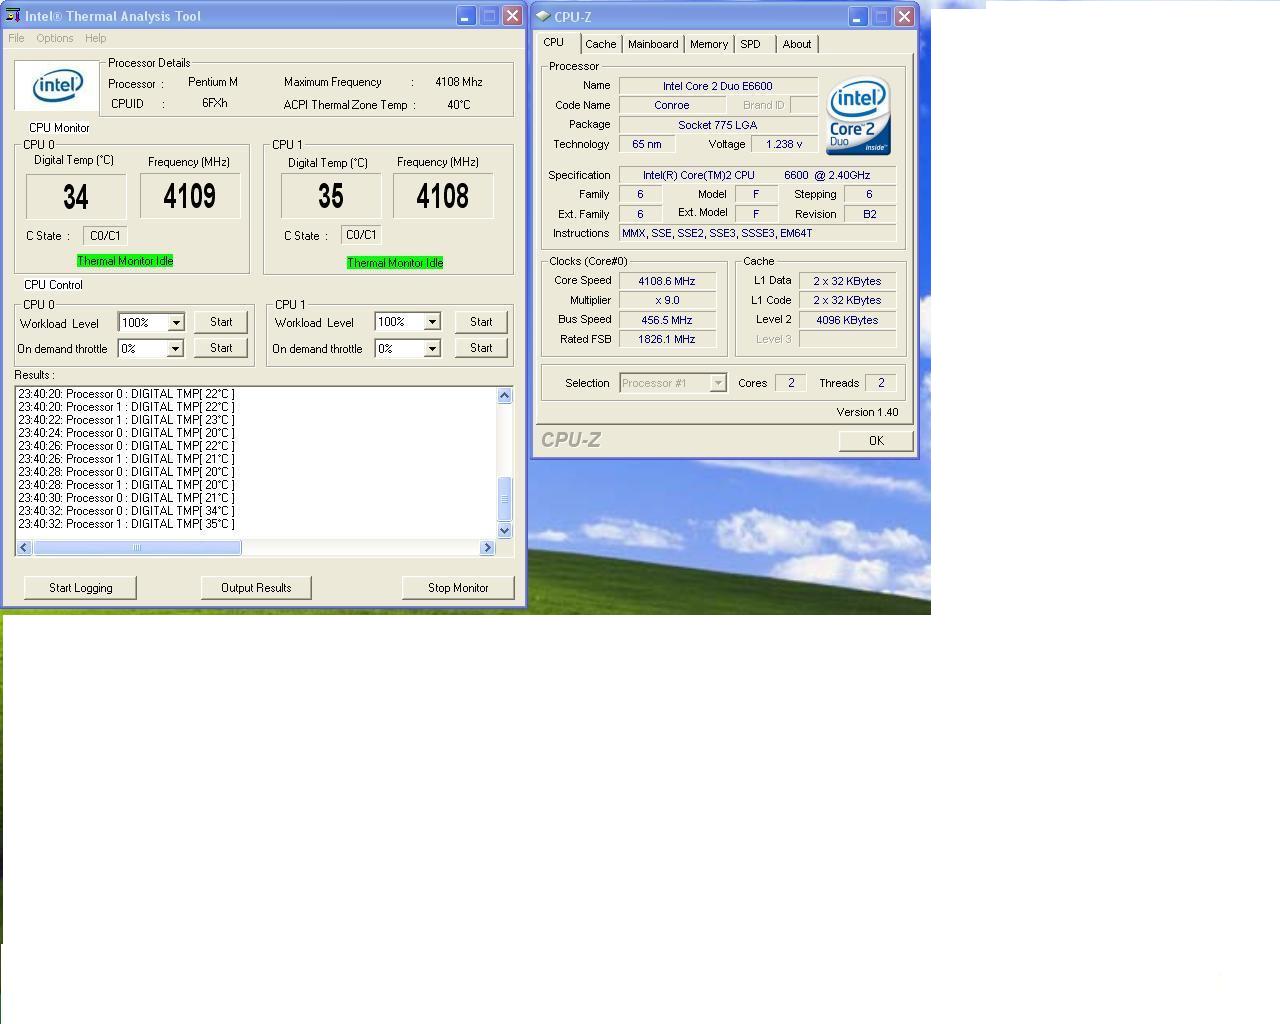1280x1024 pixels.
Task: Click Maximum Frequency value 4108 Mhz
Action: pyautogui.click(x=459, y=82)
